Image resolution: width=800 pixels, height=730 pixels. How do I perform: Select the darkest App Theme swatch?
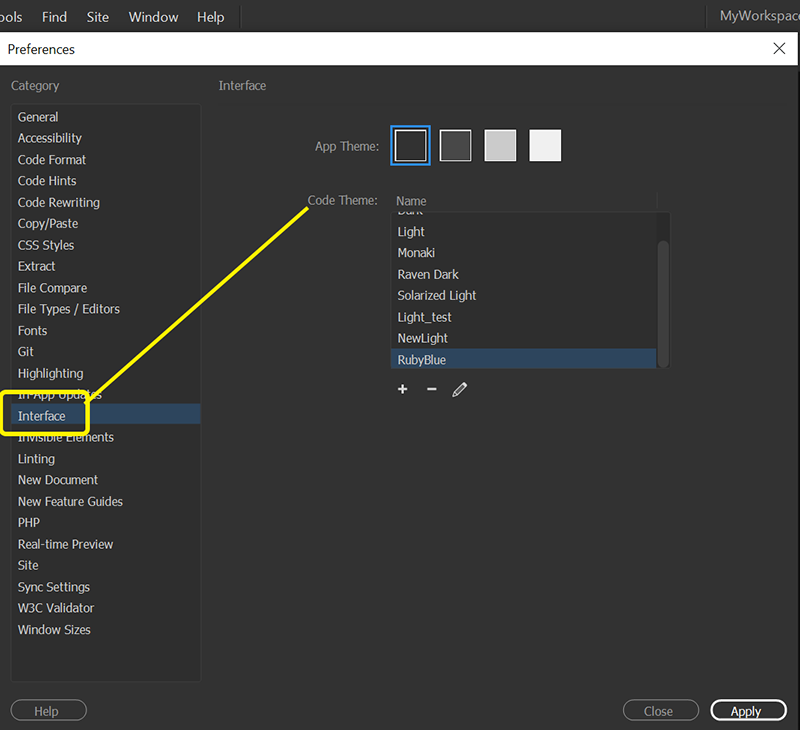pos(410,144)
